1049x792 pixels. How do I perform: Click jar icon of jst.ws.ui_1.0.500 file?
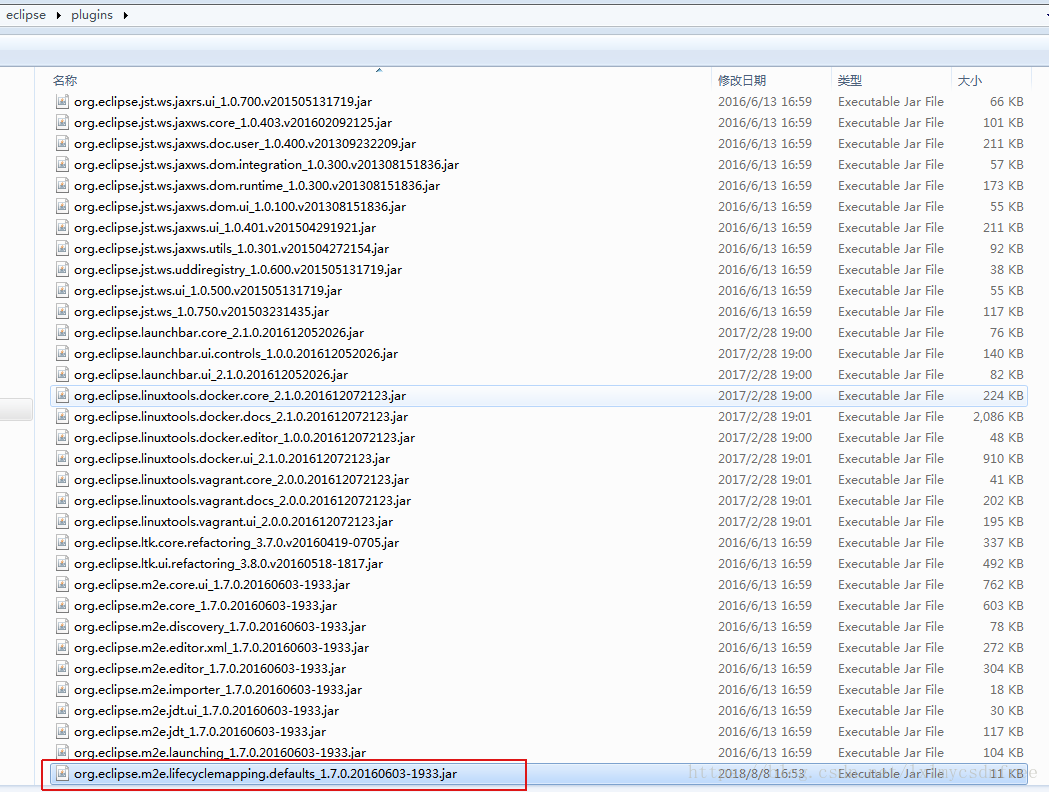62,290
